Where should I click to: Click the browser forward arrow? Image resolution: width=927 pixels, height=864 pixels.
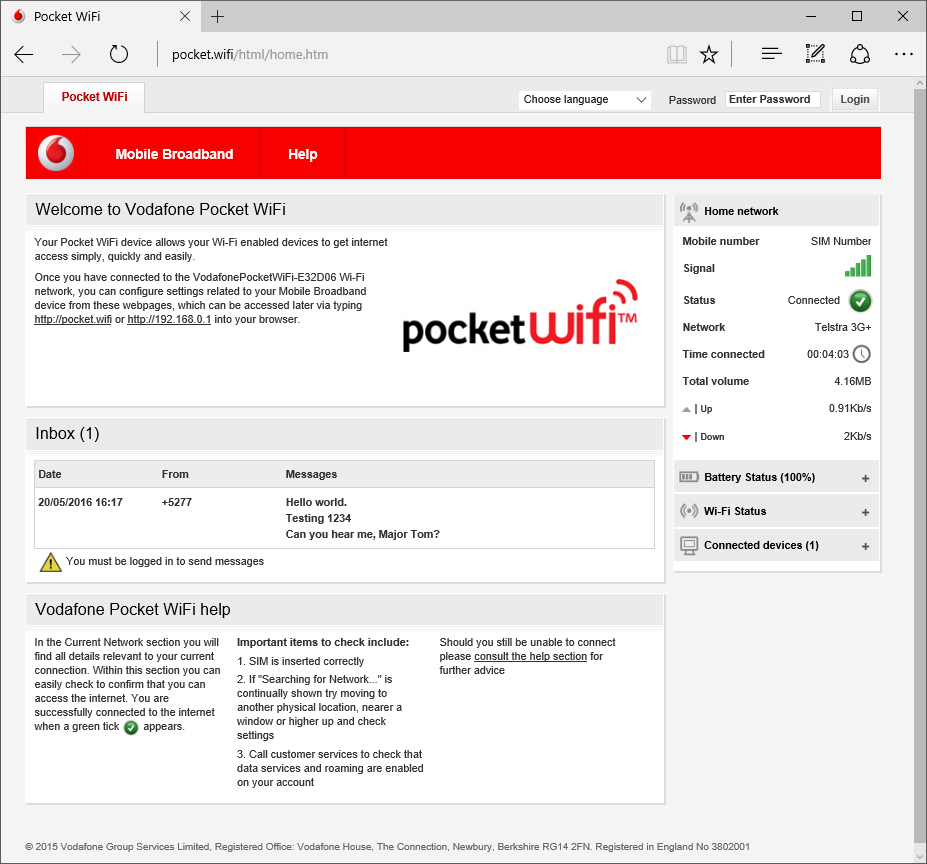pos(72,54)
